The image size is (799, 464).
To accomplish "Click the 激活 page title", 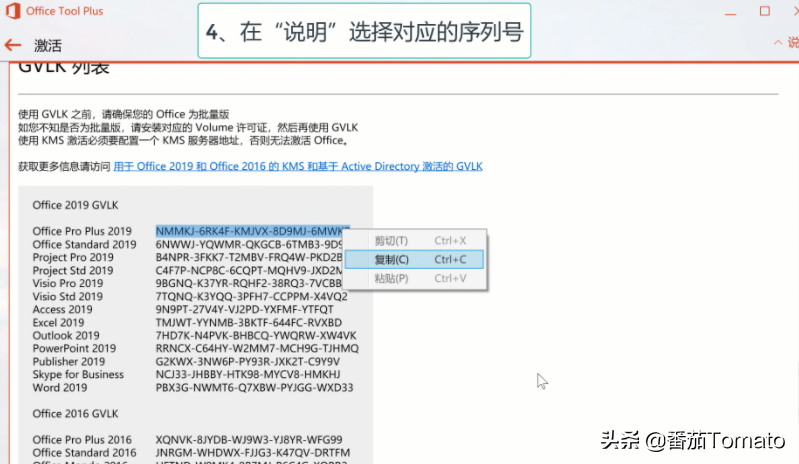I will point(48,46).
